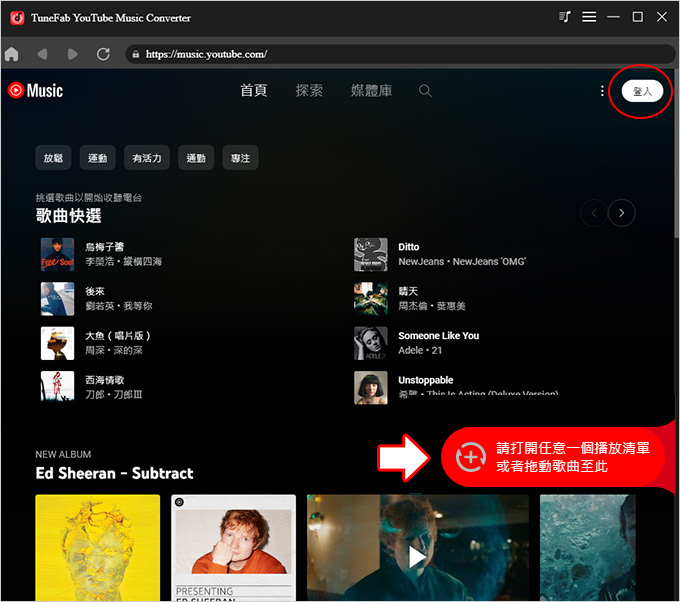This screenshot has width=680, height=602.
Task: Play 烏梅子醬 album thumbnail
Action: (x=57, y=255)
